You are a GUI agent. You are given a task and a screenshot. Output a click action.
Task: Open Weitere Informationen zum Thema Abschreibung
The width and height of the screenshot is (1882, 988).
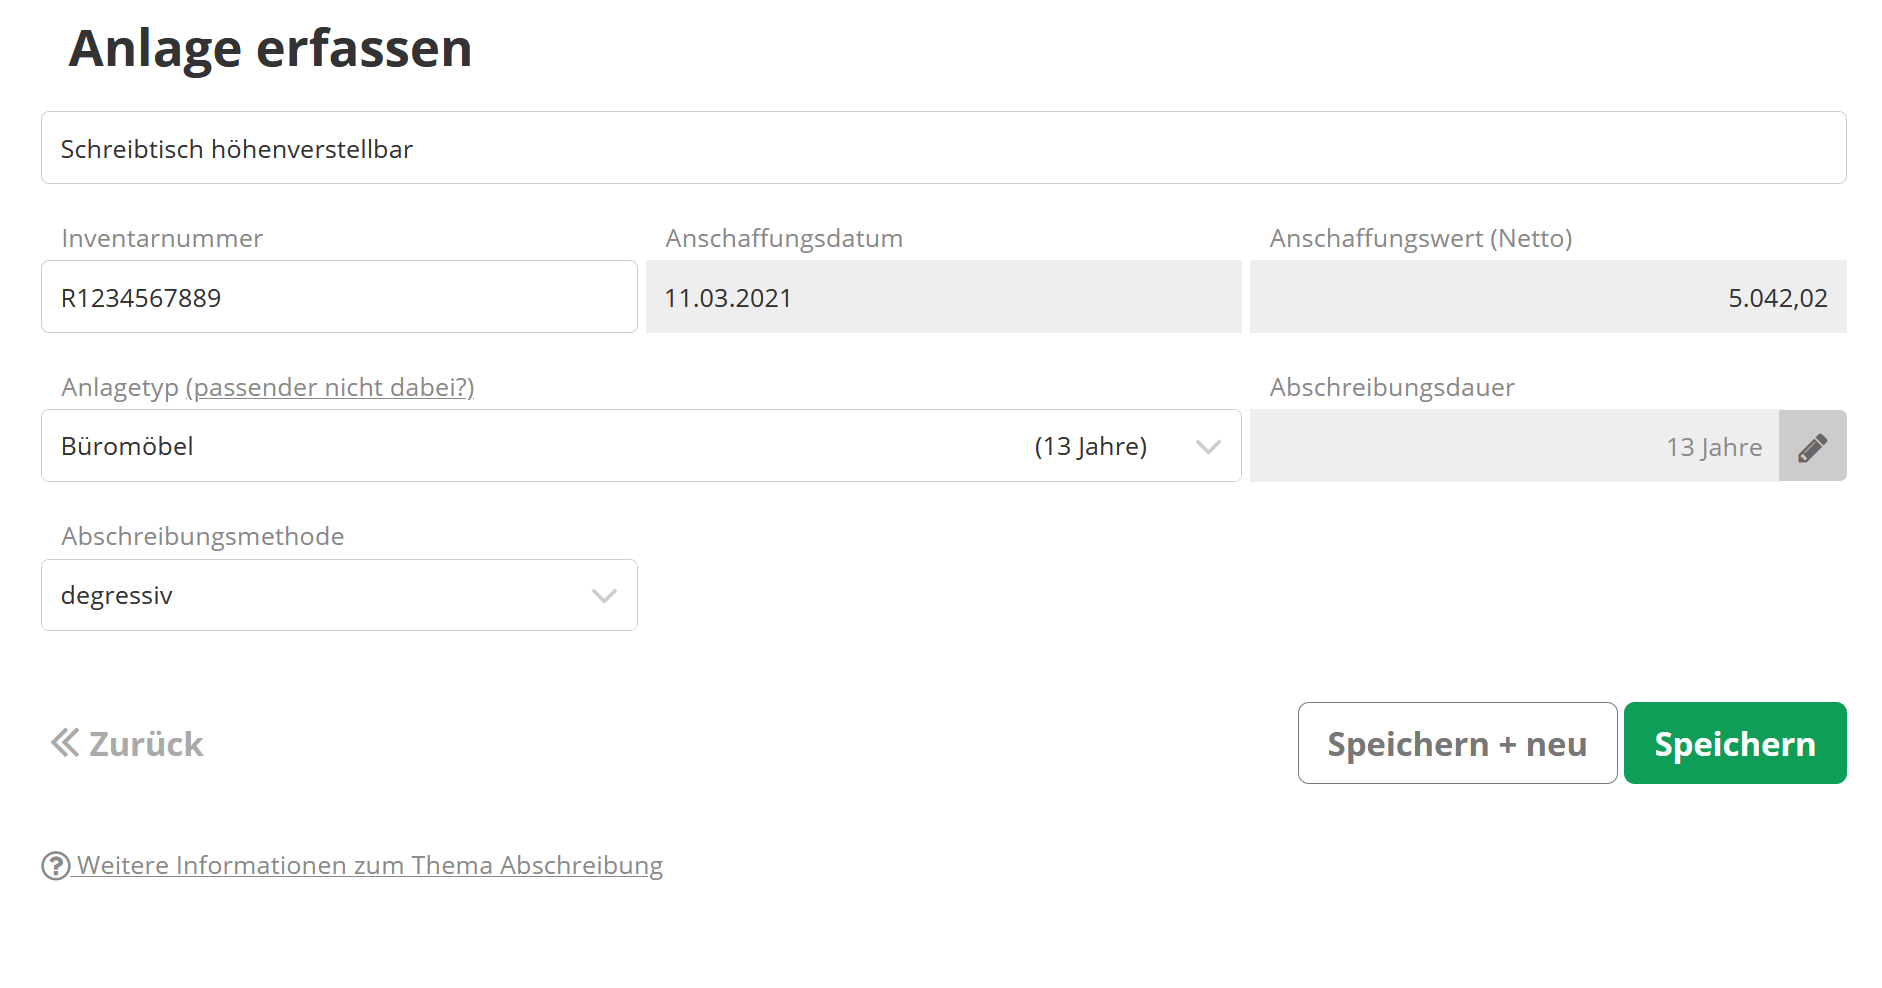(370, 865)
